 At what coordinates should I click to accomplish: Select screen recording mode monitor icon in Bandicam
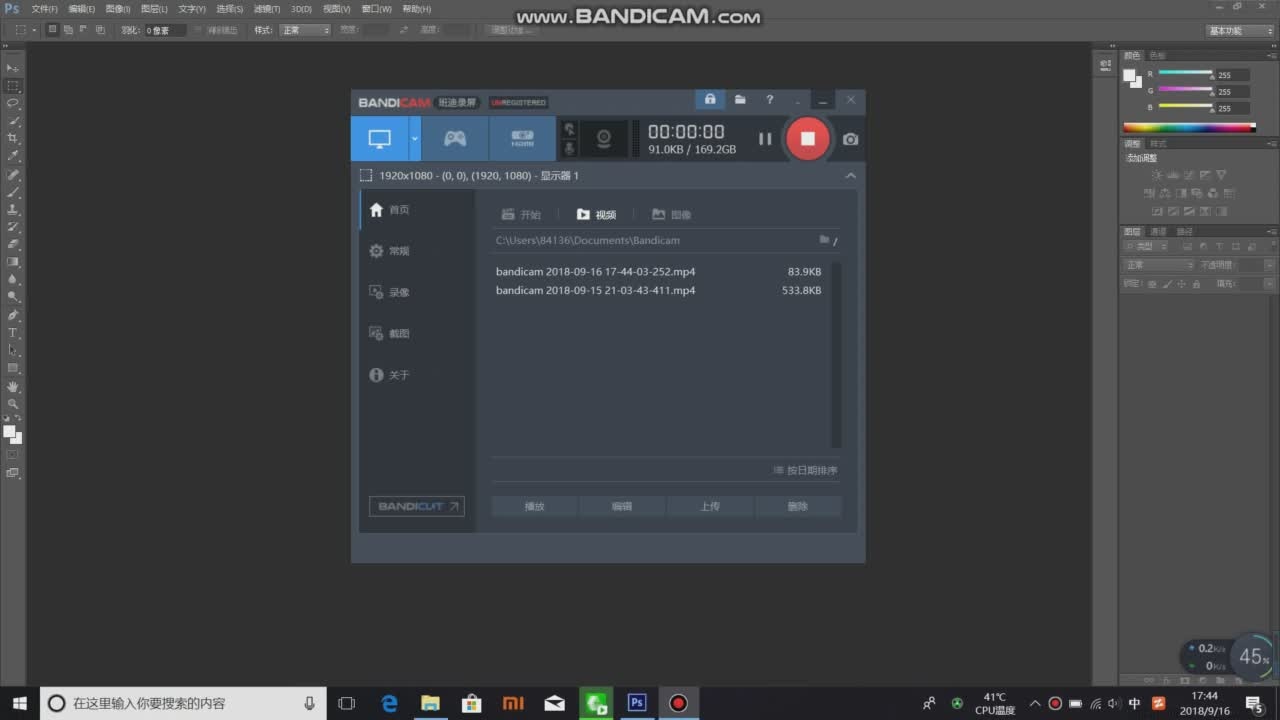379,139
